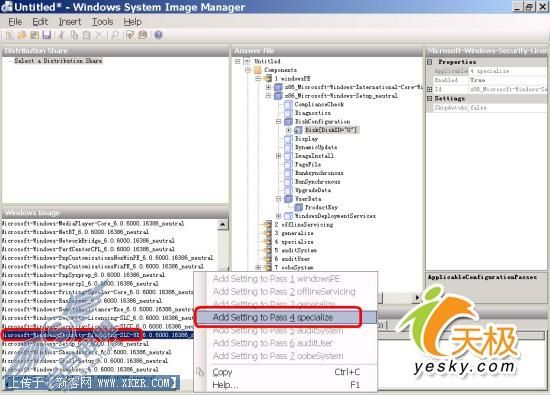Viewport: 550px width, 395px height.
Task: Select the RunSynchronous tree item
Action: [318, 182]
